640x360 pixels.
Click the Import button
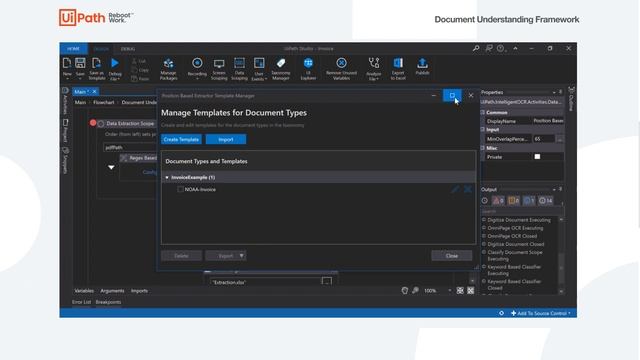(226, 139)
